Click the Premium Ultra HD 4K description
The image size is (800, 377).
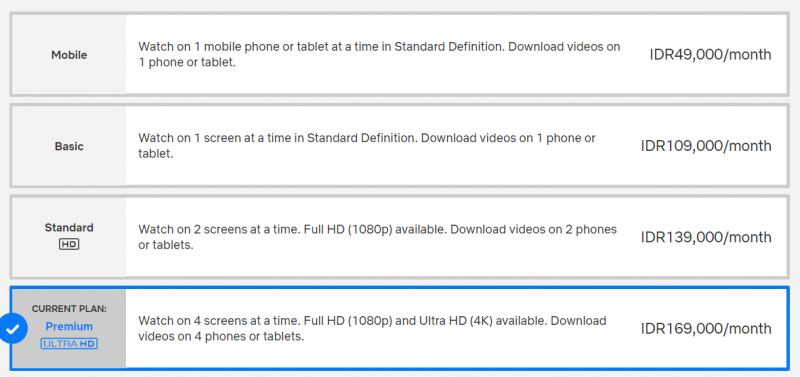[372, 329]
